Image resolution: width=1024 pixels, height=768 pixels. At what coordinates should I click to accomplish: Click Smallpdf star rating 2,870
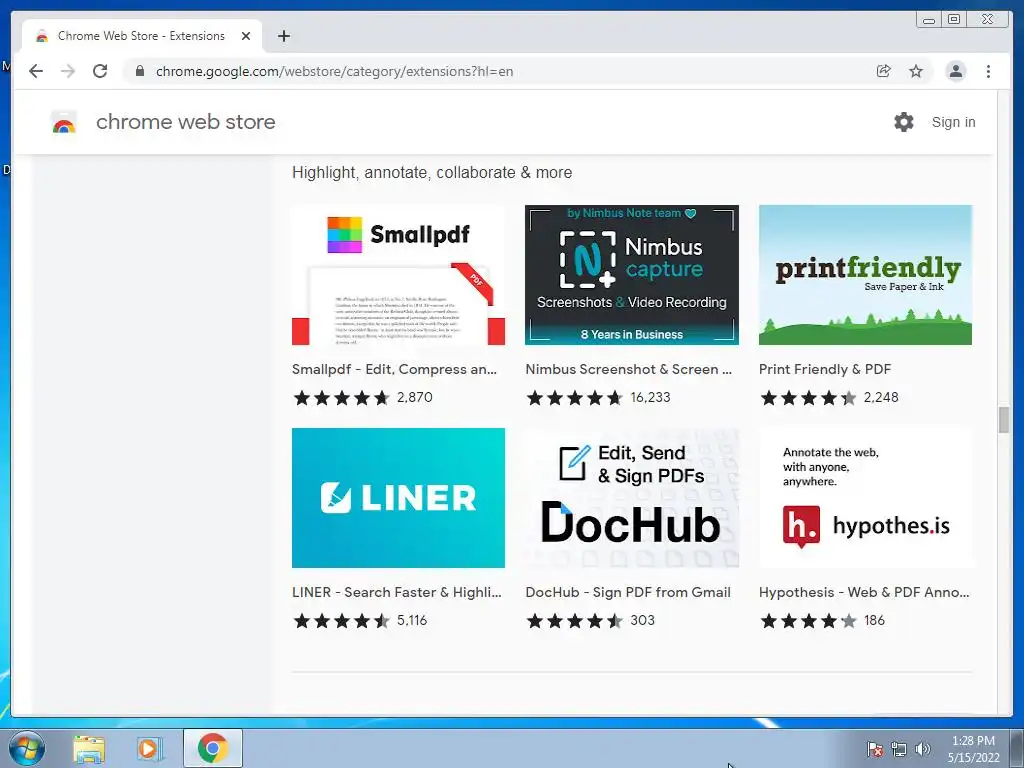362,398
